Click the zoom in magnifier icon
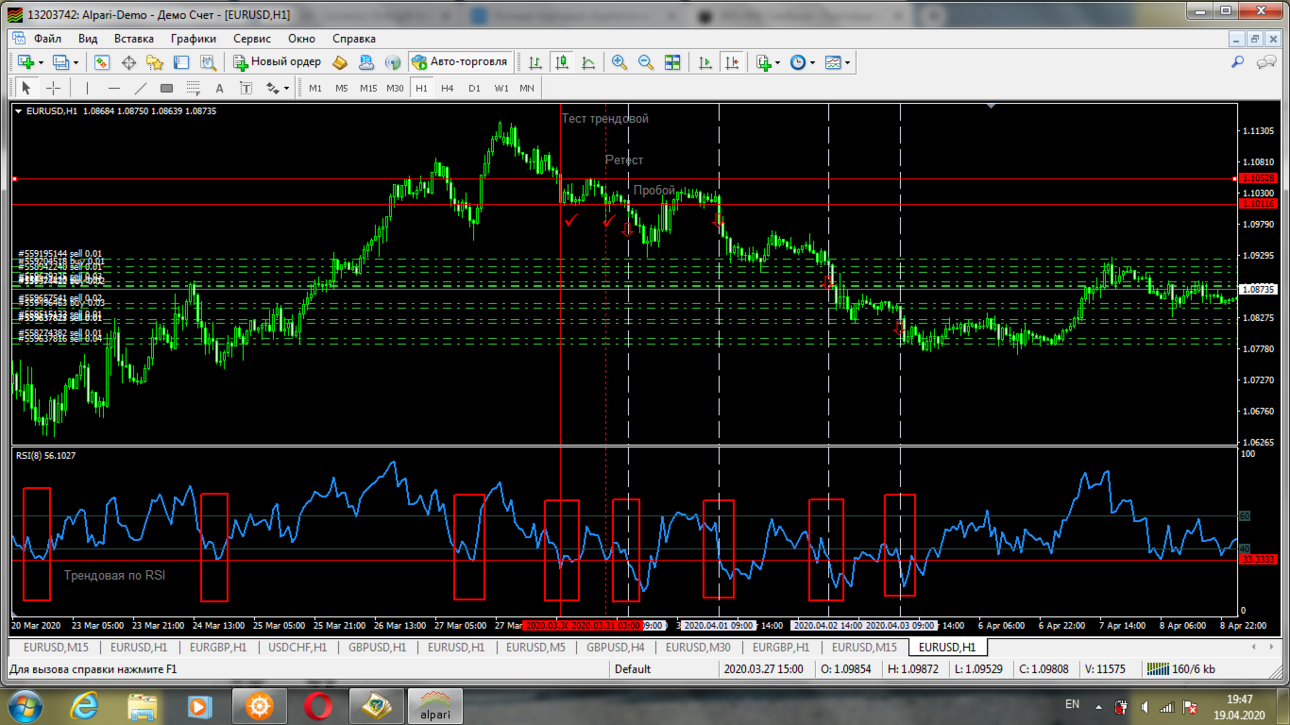This screenshot has height=725, width=1290. pos(619,62)
